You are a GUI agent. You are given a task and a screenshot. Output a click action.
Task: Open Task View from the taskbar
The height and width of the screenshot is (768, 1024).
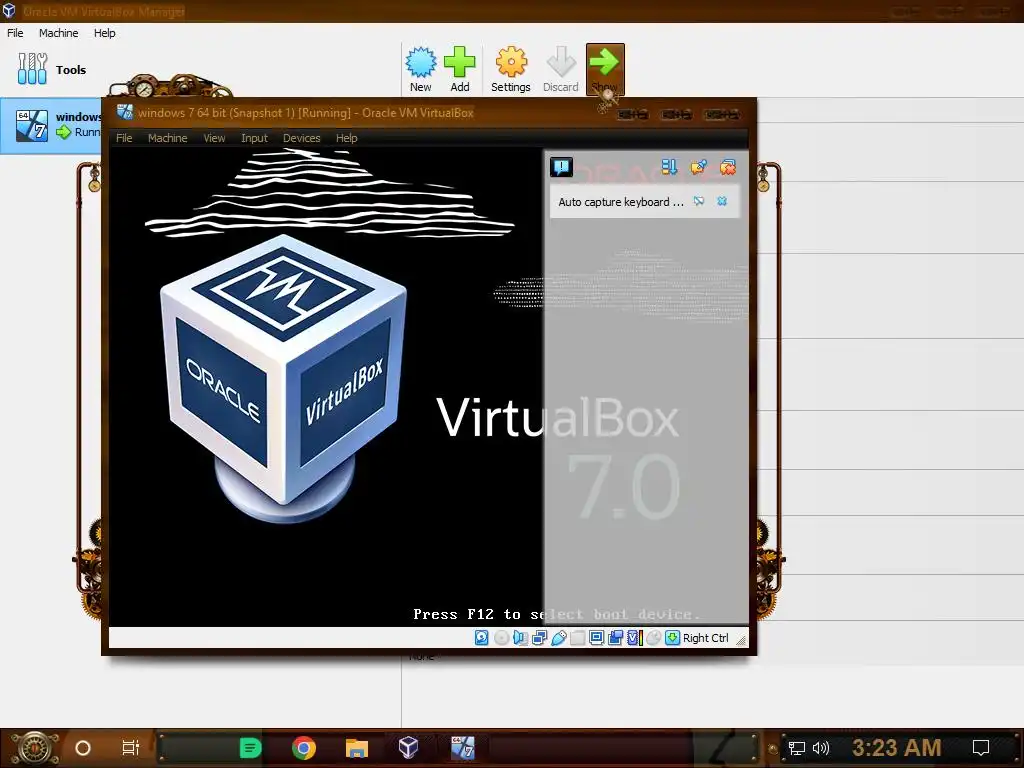131,748
